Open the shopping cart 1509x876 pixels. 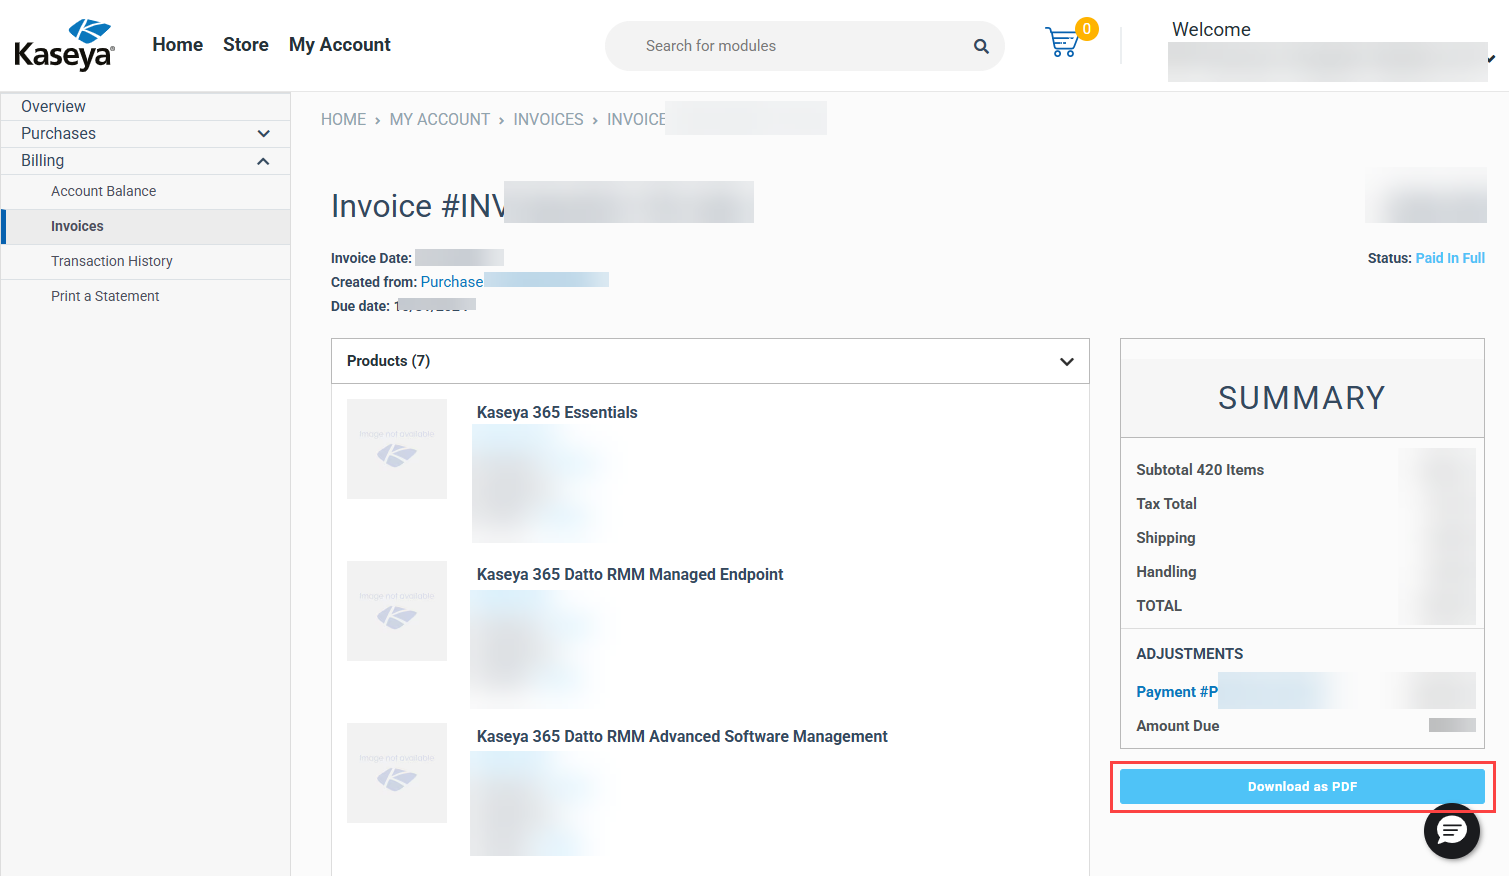click(x=1062, y=43)
